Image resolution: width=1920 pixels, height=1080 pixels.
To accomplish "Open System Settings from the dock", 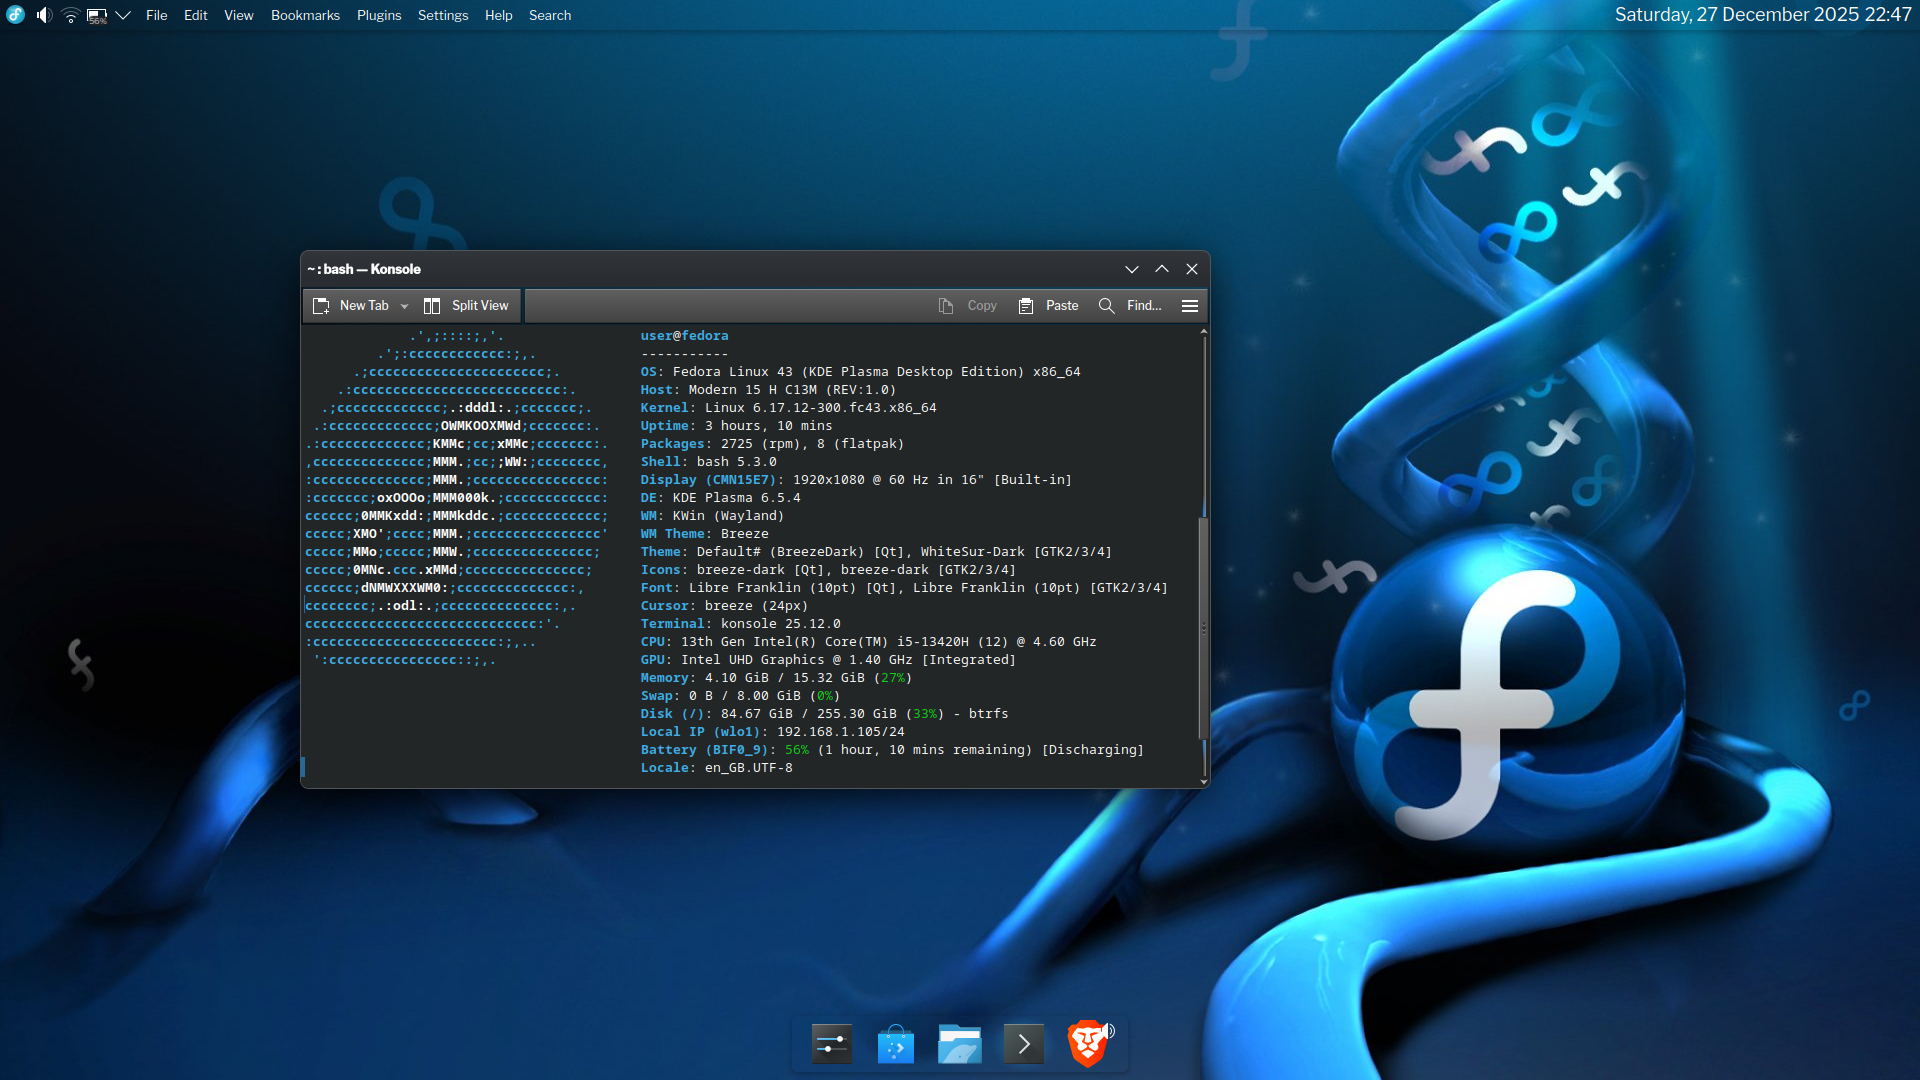I will [x=831, y=1044].
